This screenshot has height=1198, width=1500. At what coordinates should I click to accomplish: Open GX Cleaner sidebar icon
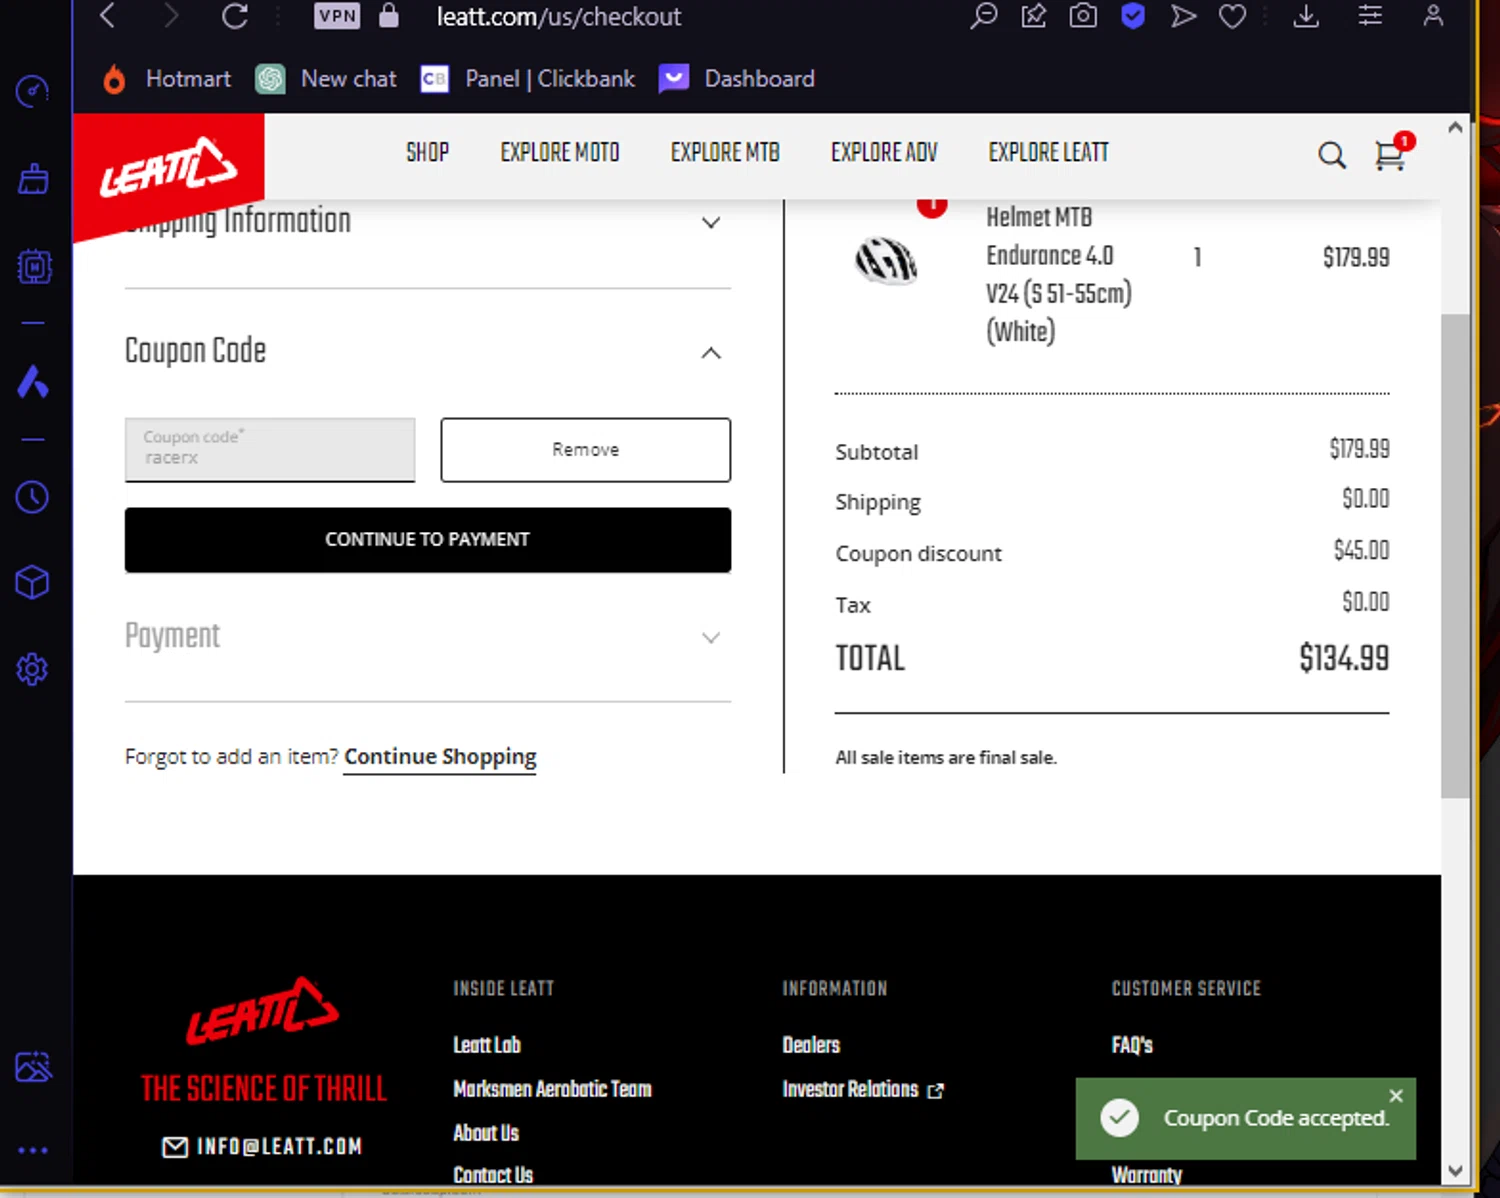(33, 179)
